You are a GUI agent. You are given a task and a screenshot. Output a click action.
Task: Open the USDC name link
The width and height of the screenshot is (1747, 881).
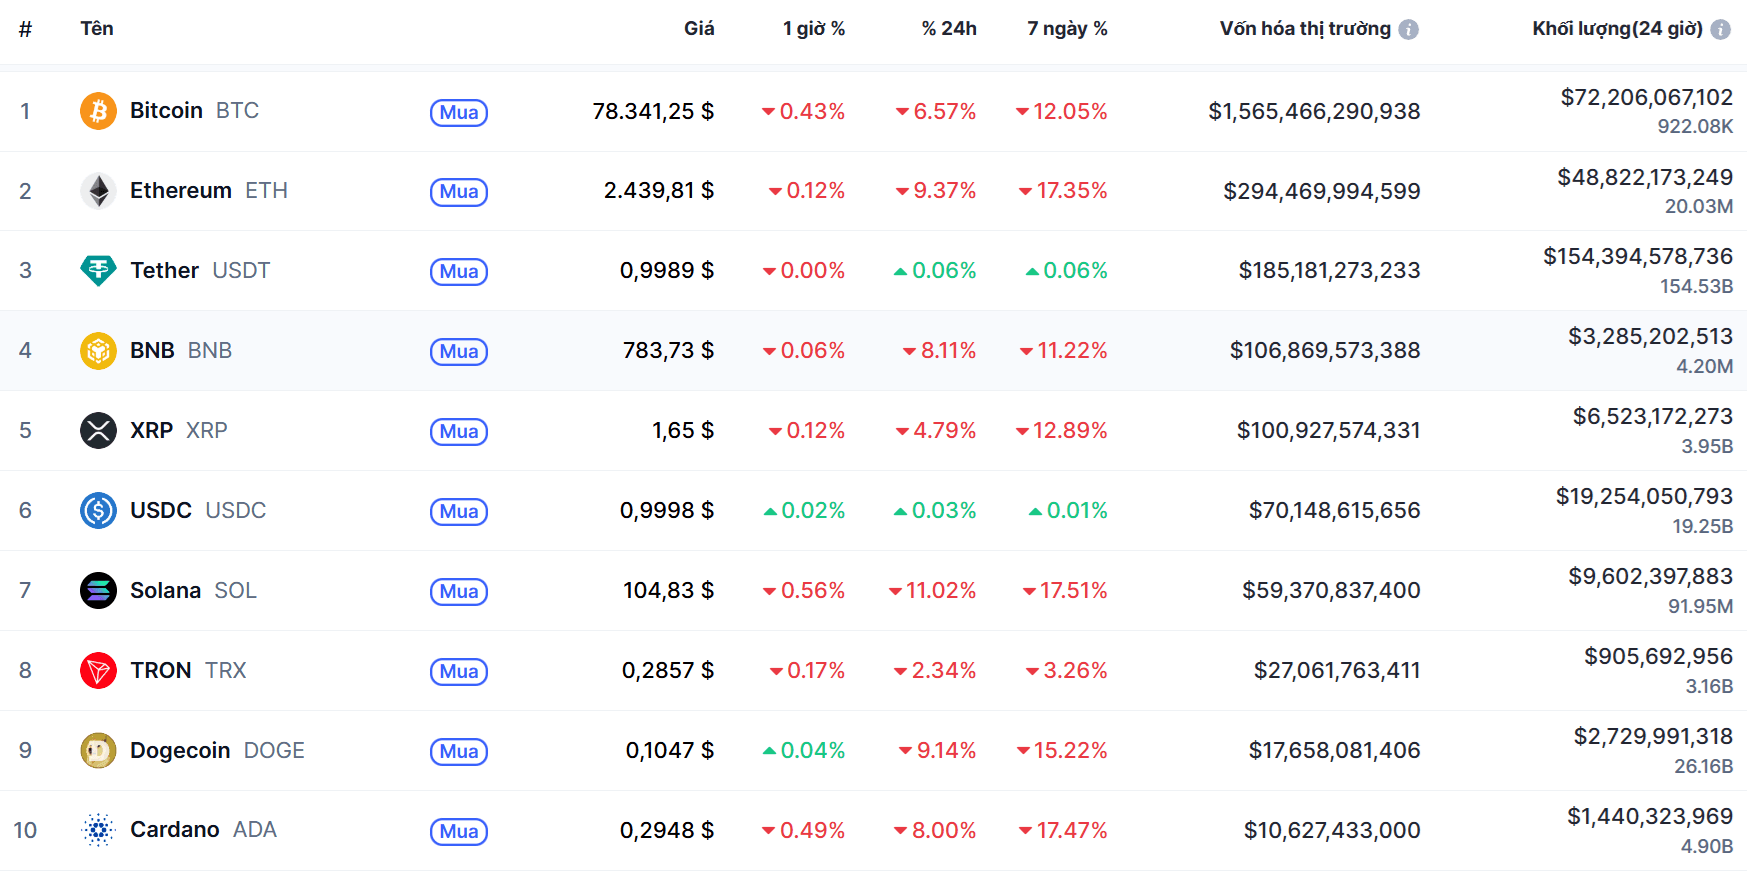point(198,511)
